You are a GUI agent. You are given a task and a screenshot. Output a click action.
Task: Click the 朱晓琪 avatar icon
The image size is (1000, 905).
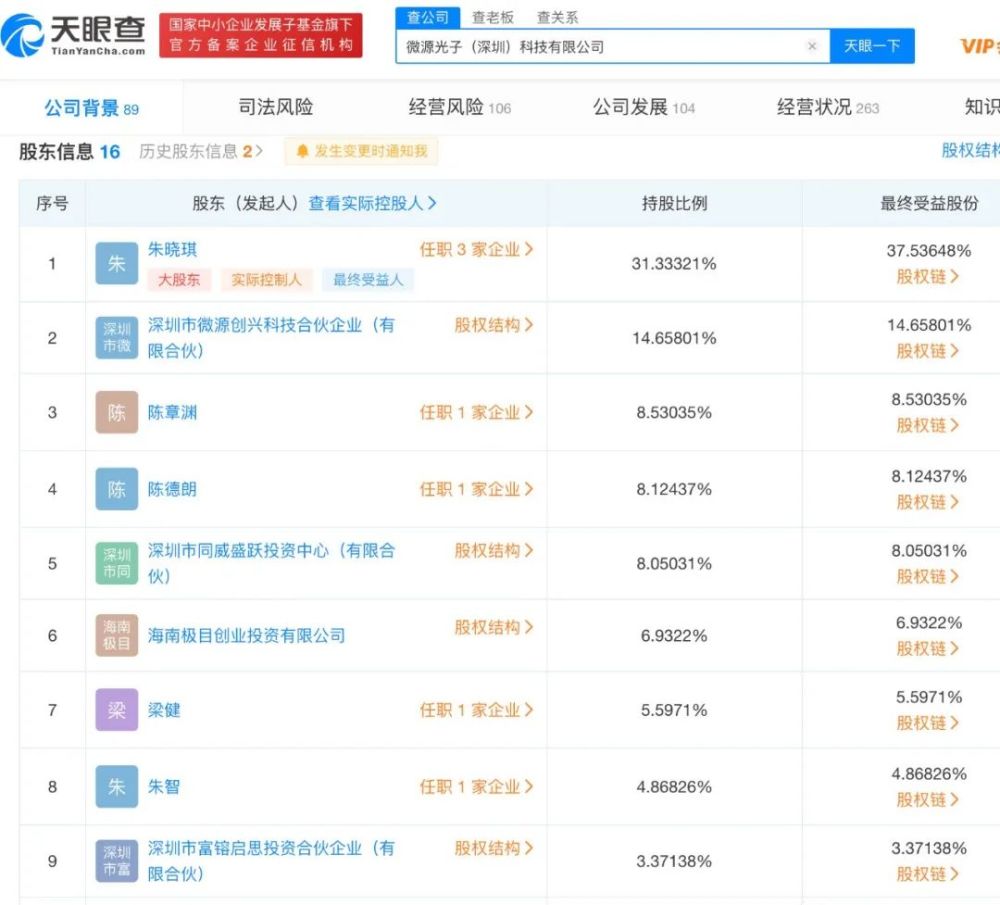click(x=117, y=263)
